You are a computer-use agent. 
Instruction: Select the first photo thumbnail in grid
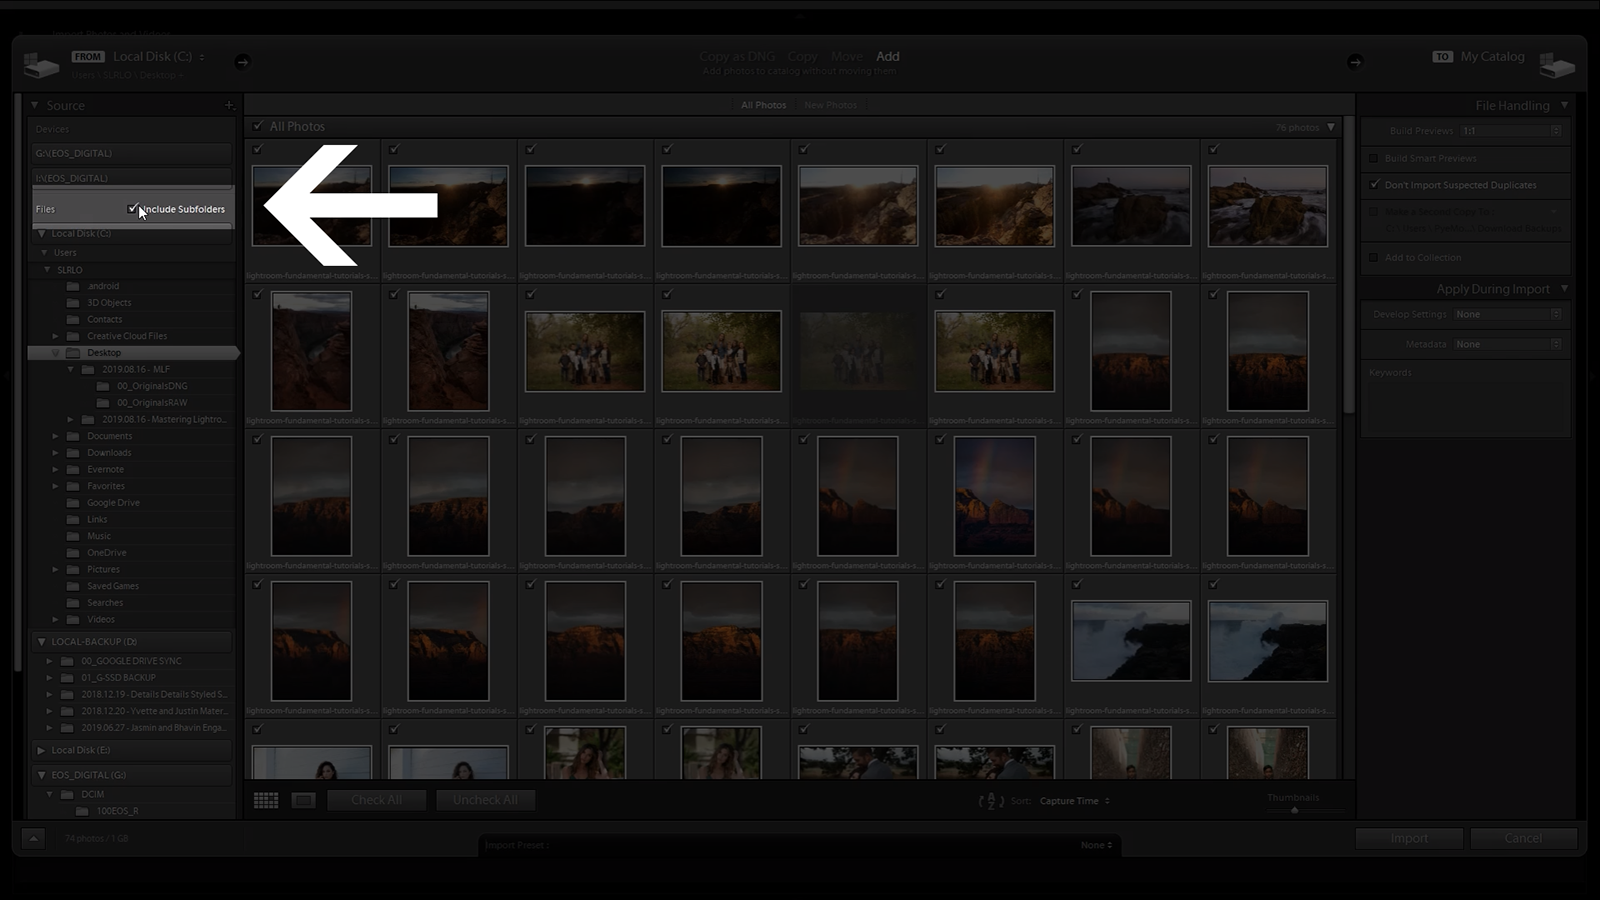311,205
